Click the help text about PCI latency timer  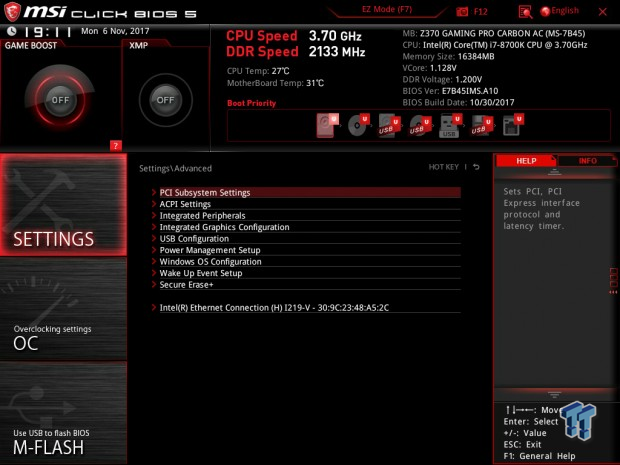pyautogui.click(x=541, y=208)
